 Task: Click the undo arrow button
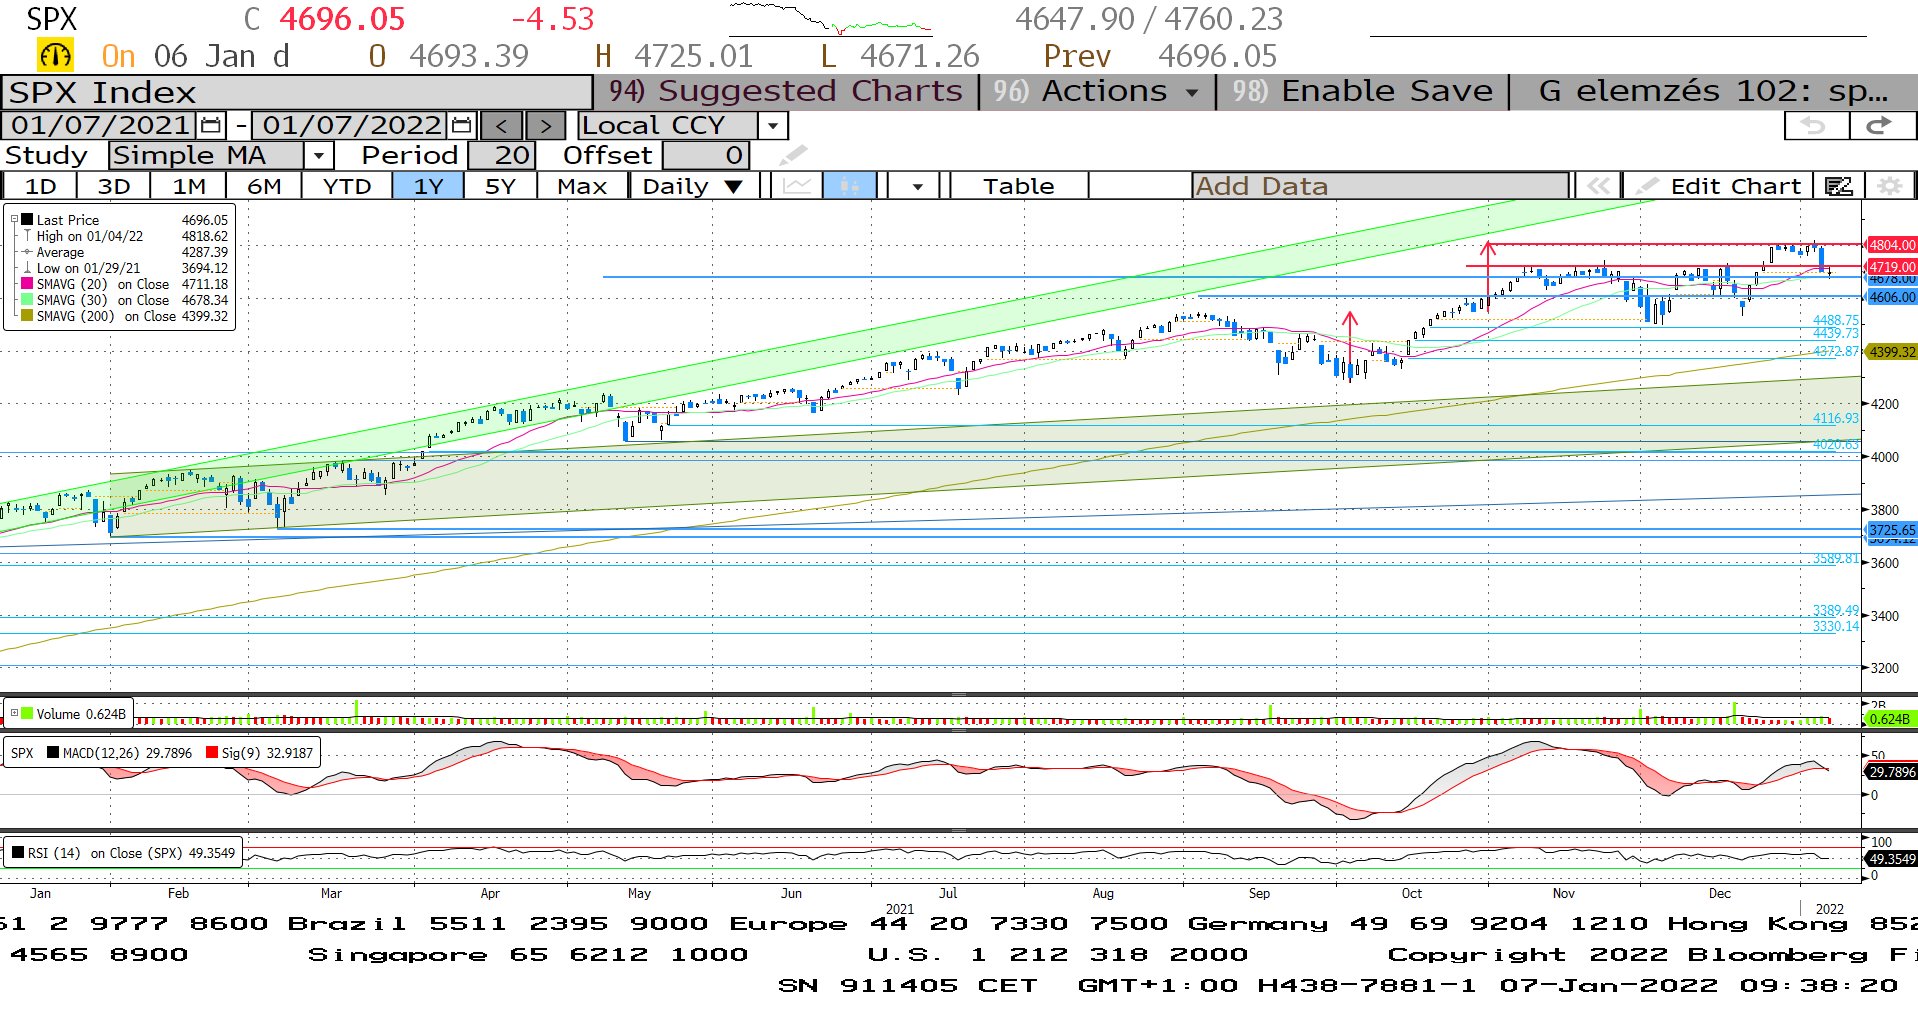(1815, 126)
